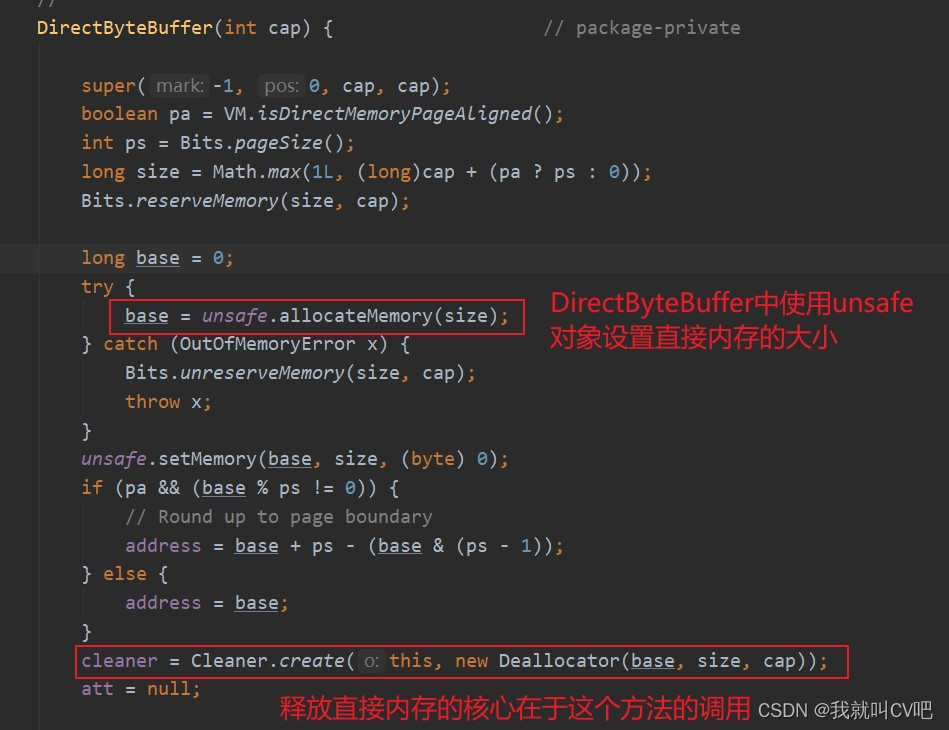Click the 'if (pa && ...' condition line
This screenshot has height=730, width=949.
[240, 488]
